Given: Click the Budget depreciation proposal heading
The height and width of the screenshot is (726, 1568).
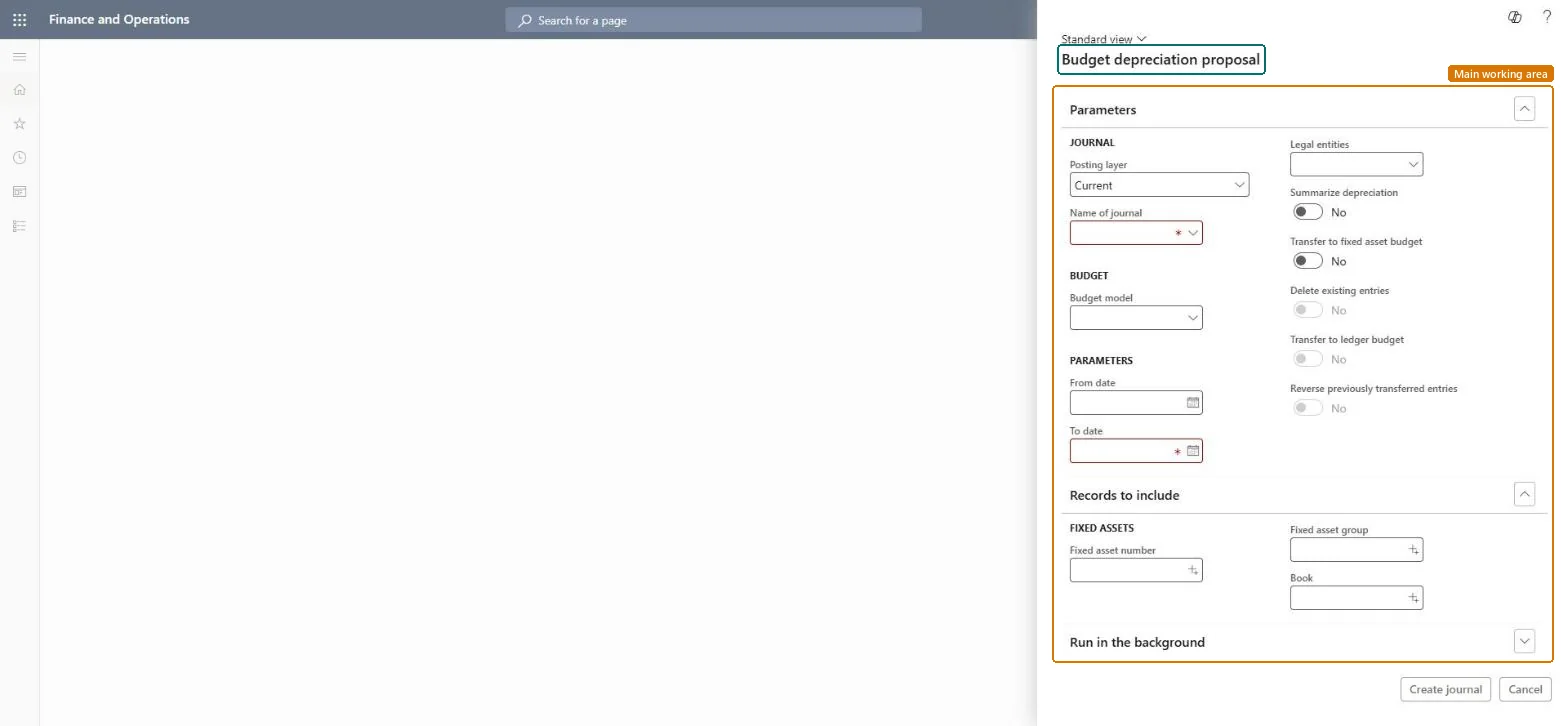Looking at the screenshot, I should [1161, 60].
